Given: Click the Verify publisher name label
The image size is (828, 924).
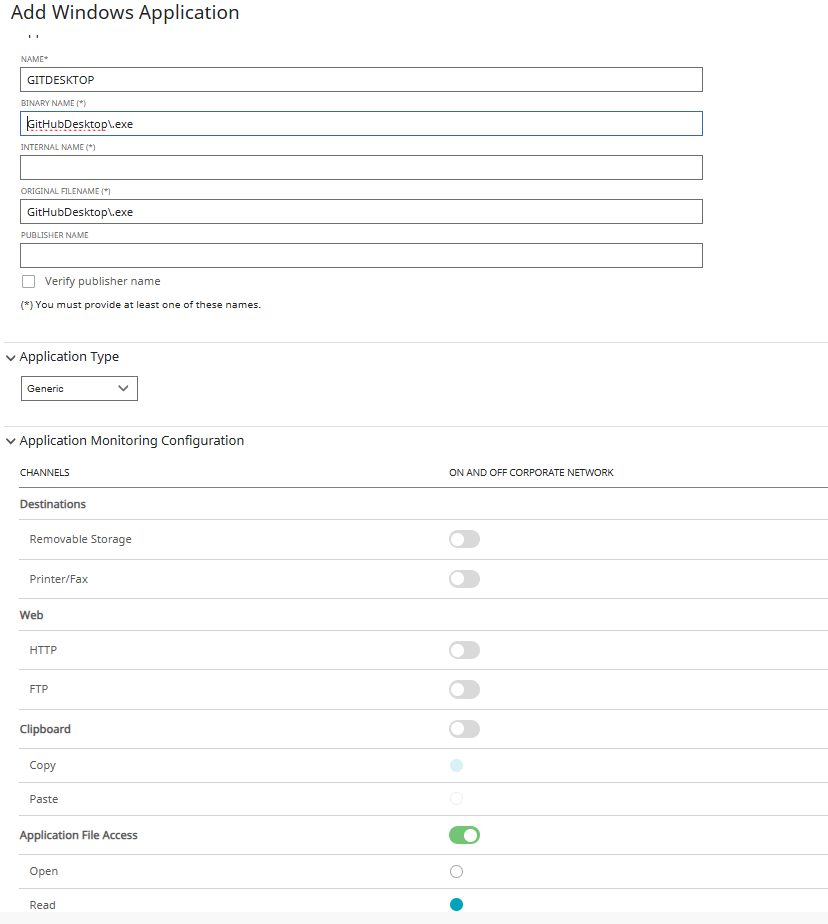Looking at the screenshot, I should tap(103, 281).
